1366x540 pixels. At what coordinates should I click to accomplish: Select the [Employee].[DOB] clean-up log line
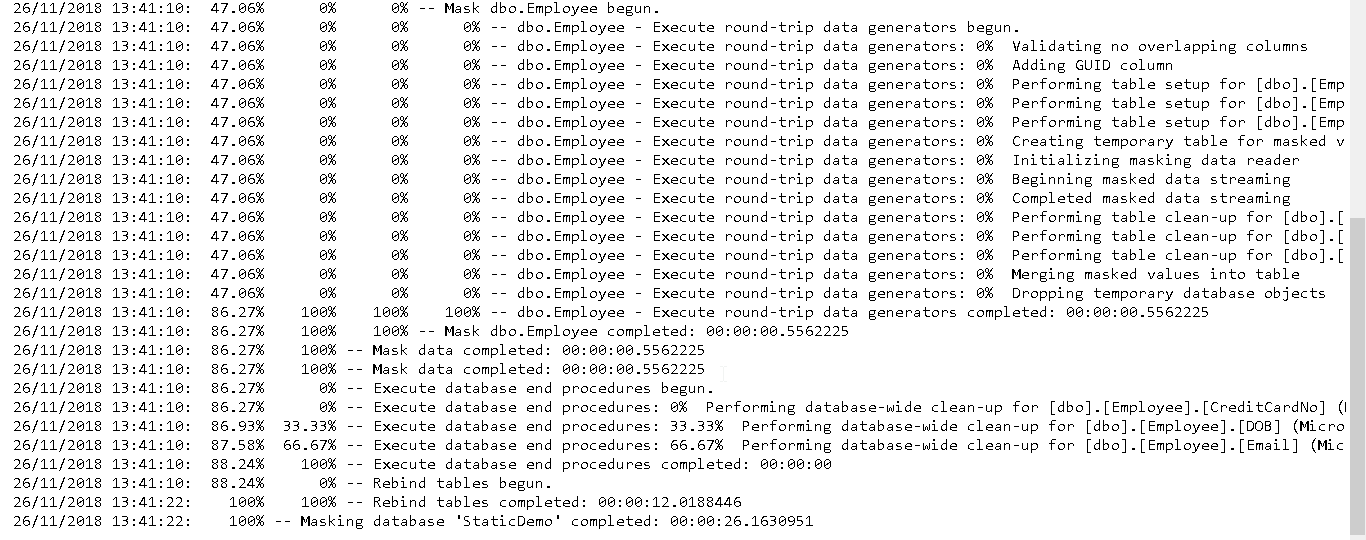pyautogui.click(x=860, y=427)
